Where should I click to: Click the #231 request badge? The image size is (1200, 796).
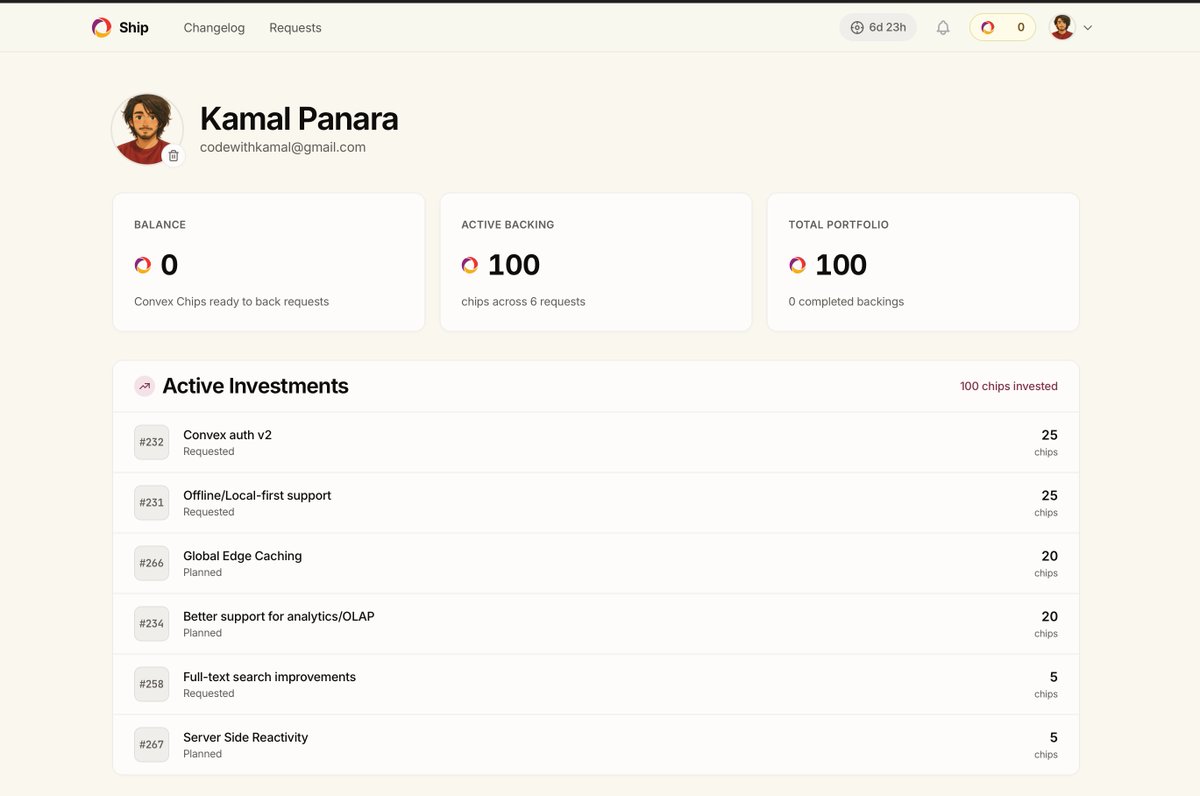coord(152,503)
